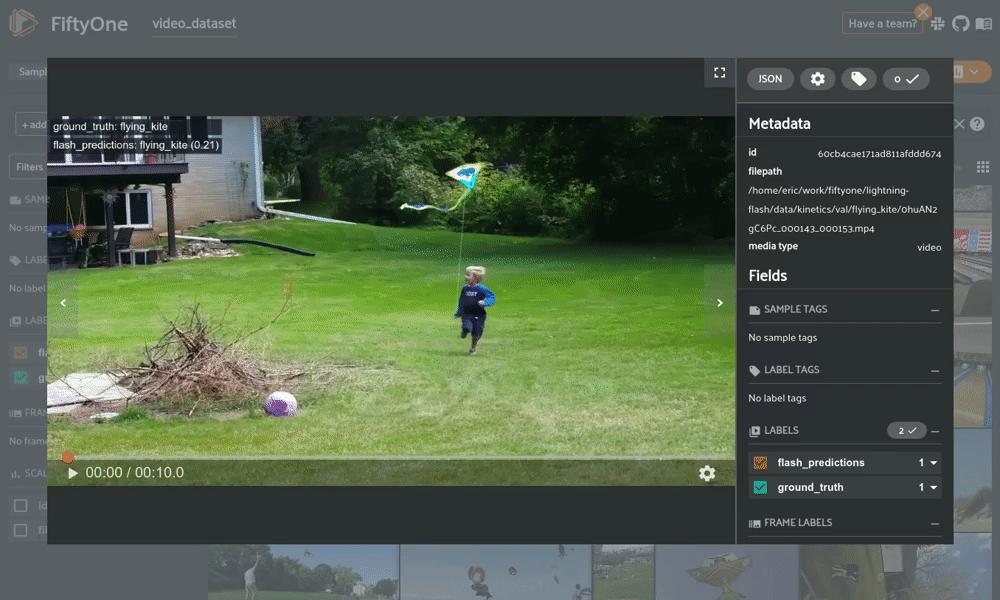The width and height of the screenshot is (1000, 600).
Task: Toggle flash_predictions label checkbox
Action: click(x=760, y=463)
